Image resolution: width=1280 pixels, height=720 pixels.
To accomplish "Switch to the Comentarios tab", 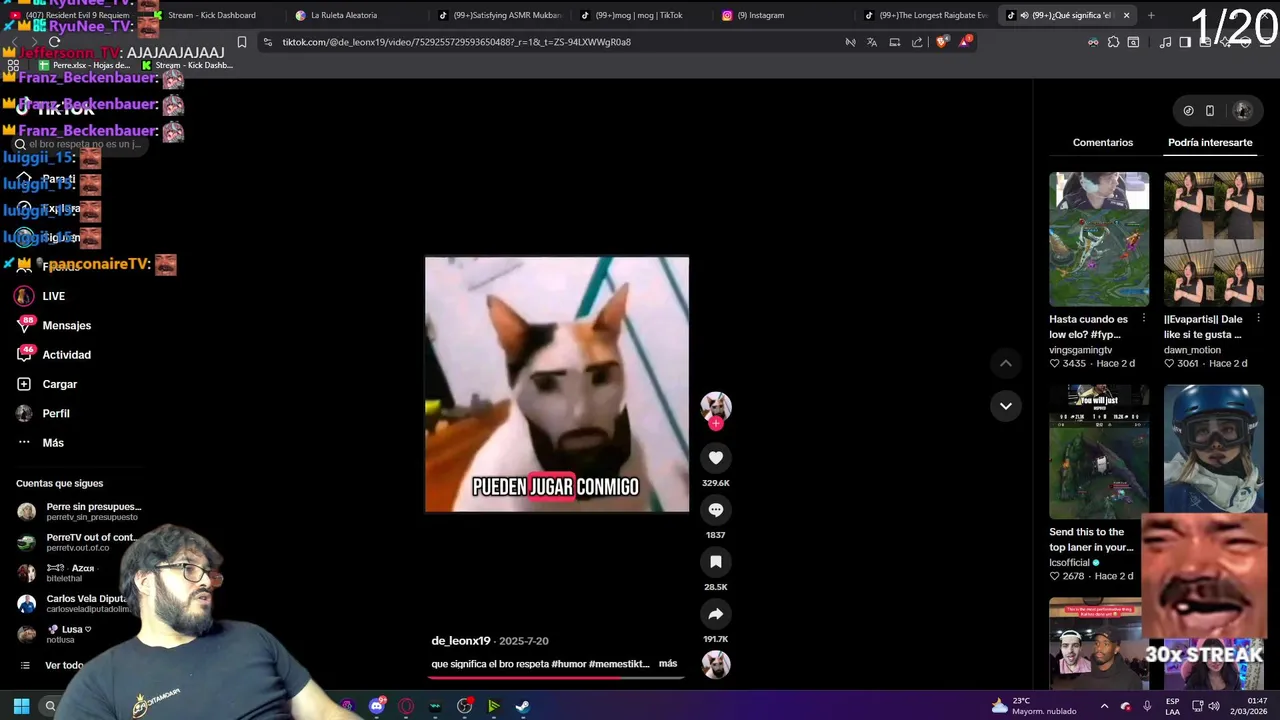I will [x=1103, y=143].
